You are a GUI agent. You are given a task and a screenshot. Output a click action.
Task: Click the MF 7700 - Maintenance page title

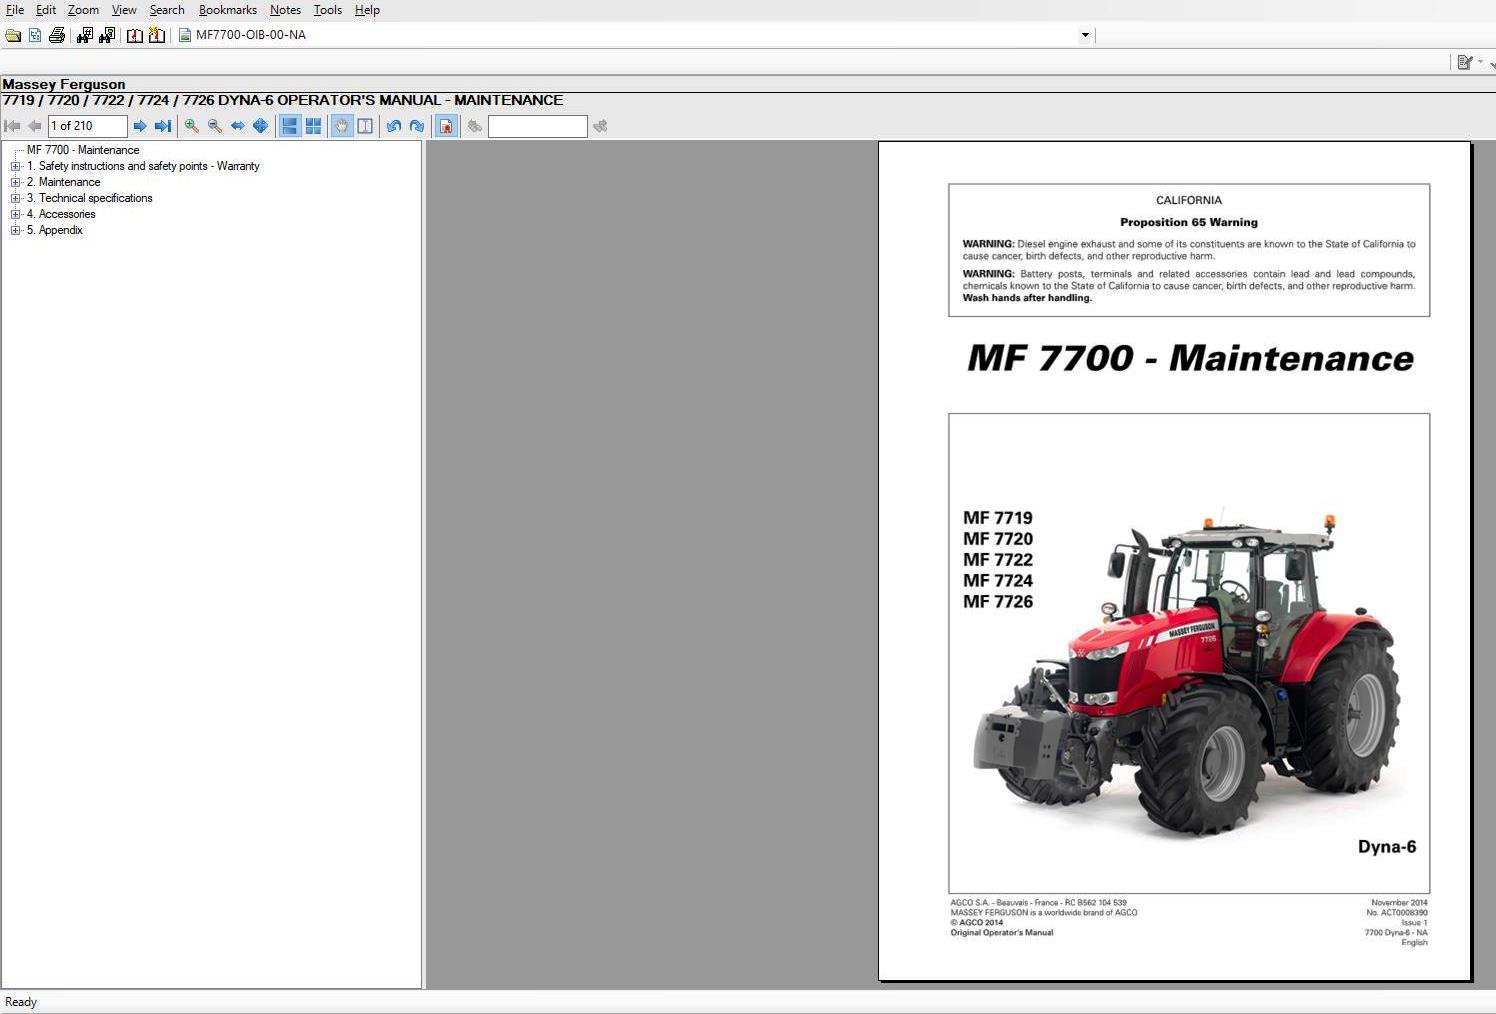1190,358
